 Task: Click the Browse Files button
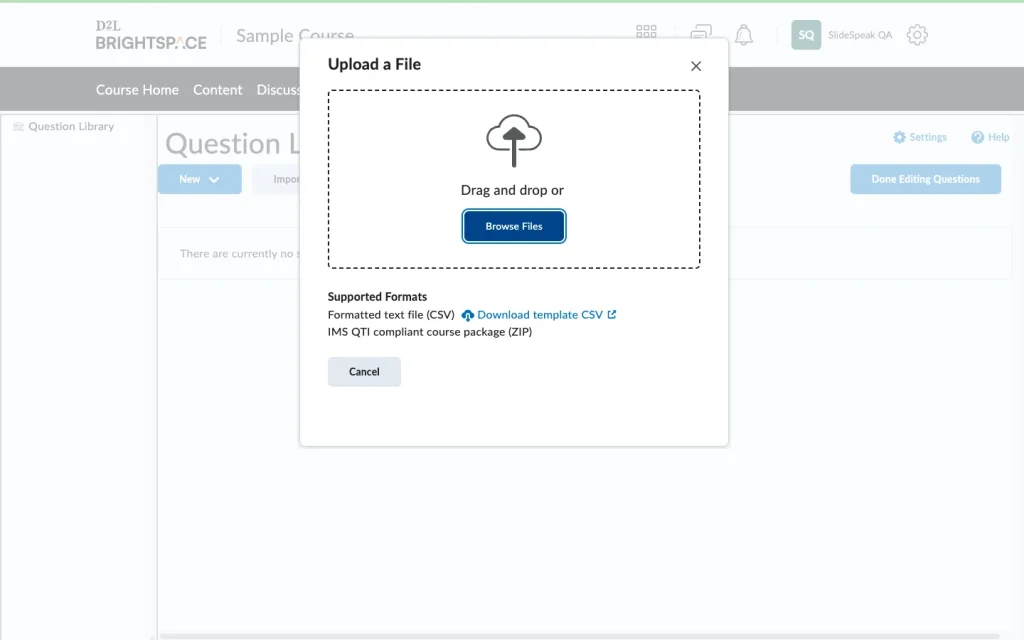513,226
